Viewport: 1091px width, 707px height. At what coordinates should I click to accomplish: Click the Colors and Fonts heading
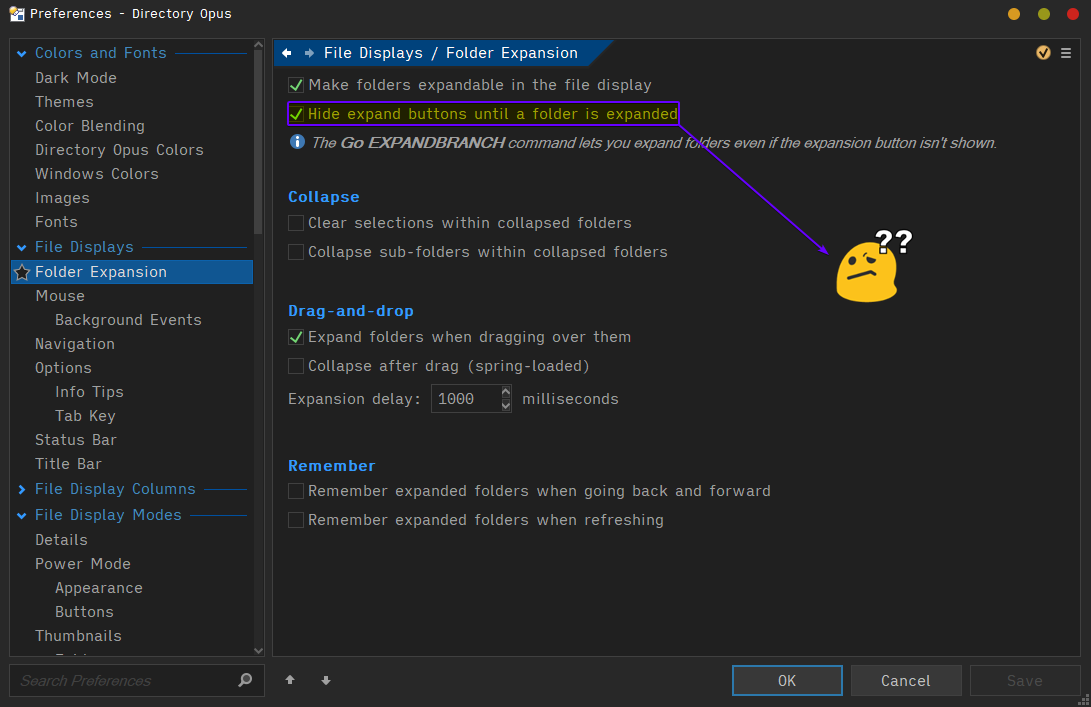click(101, 53)
